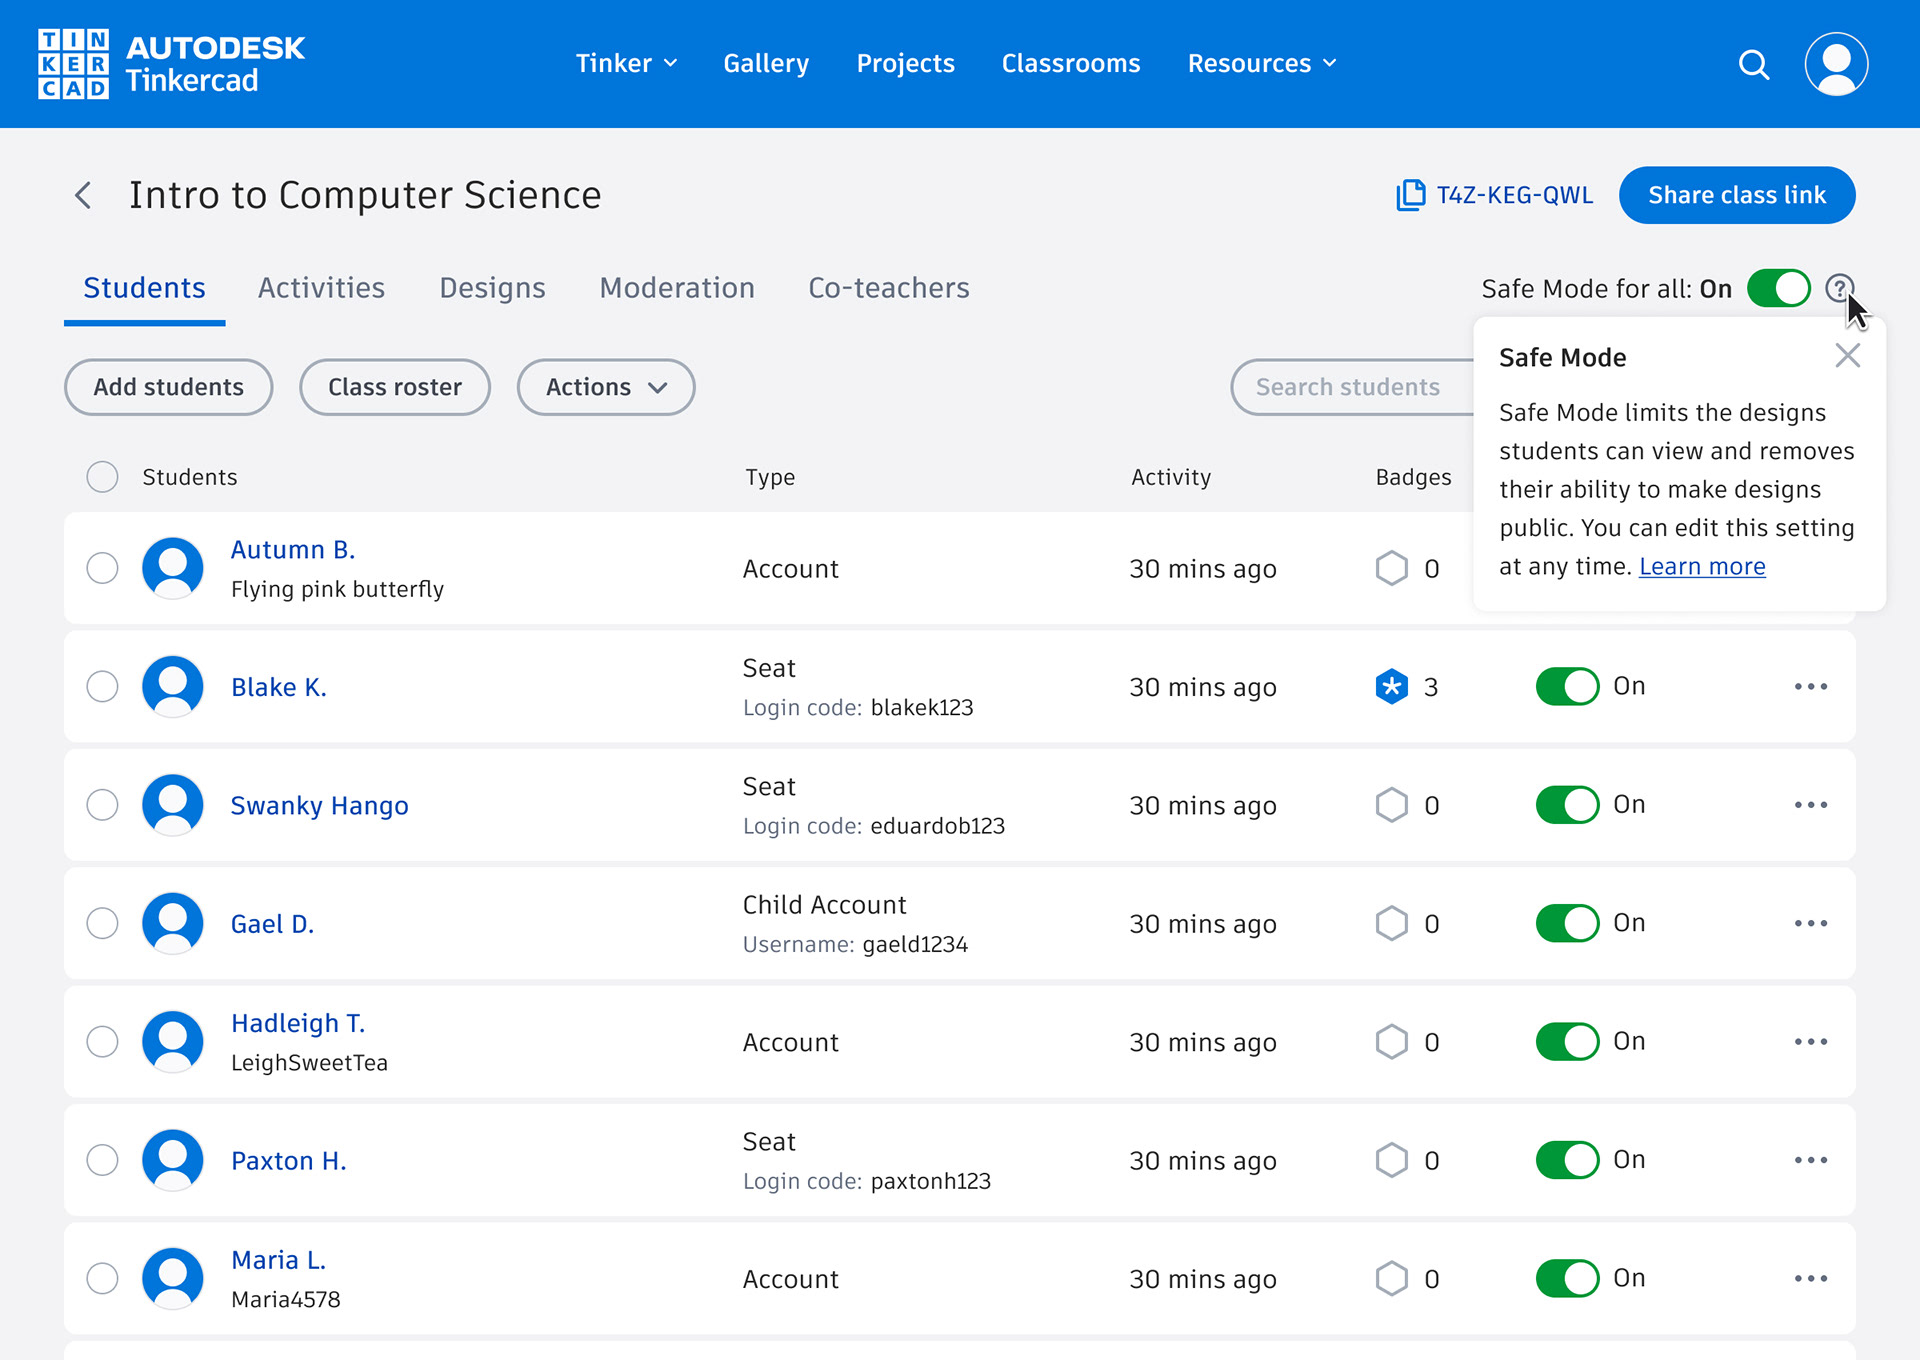Go back using the left arrow

[x=84, y=195]
